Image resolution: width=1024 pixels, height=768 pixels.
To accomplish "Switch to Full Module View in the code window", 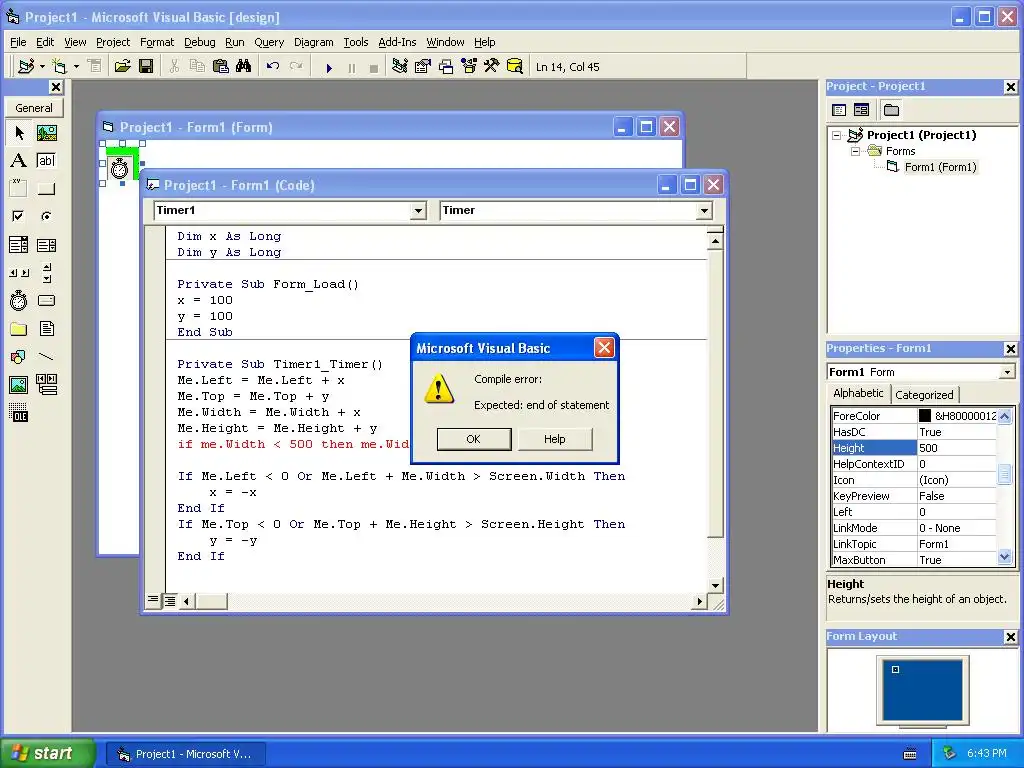I will tap(169, 600).
